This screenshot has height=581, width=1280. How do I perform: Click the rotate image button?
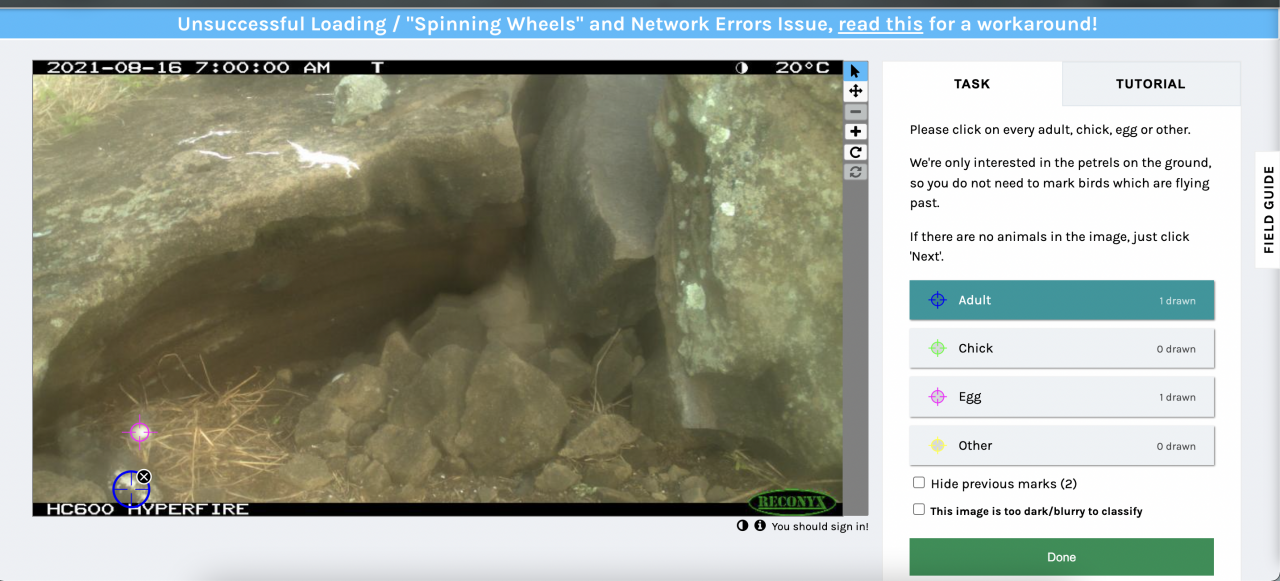click(x=855, y=152)
